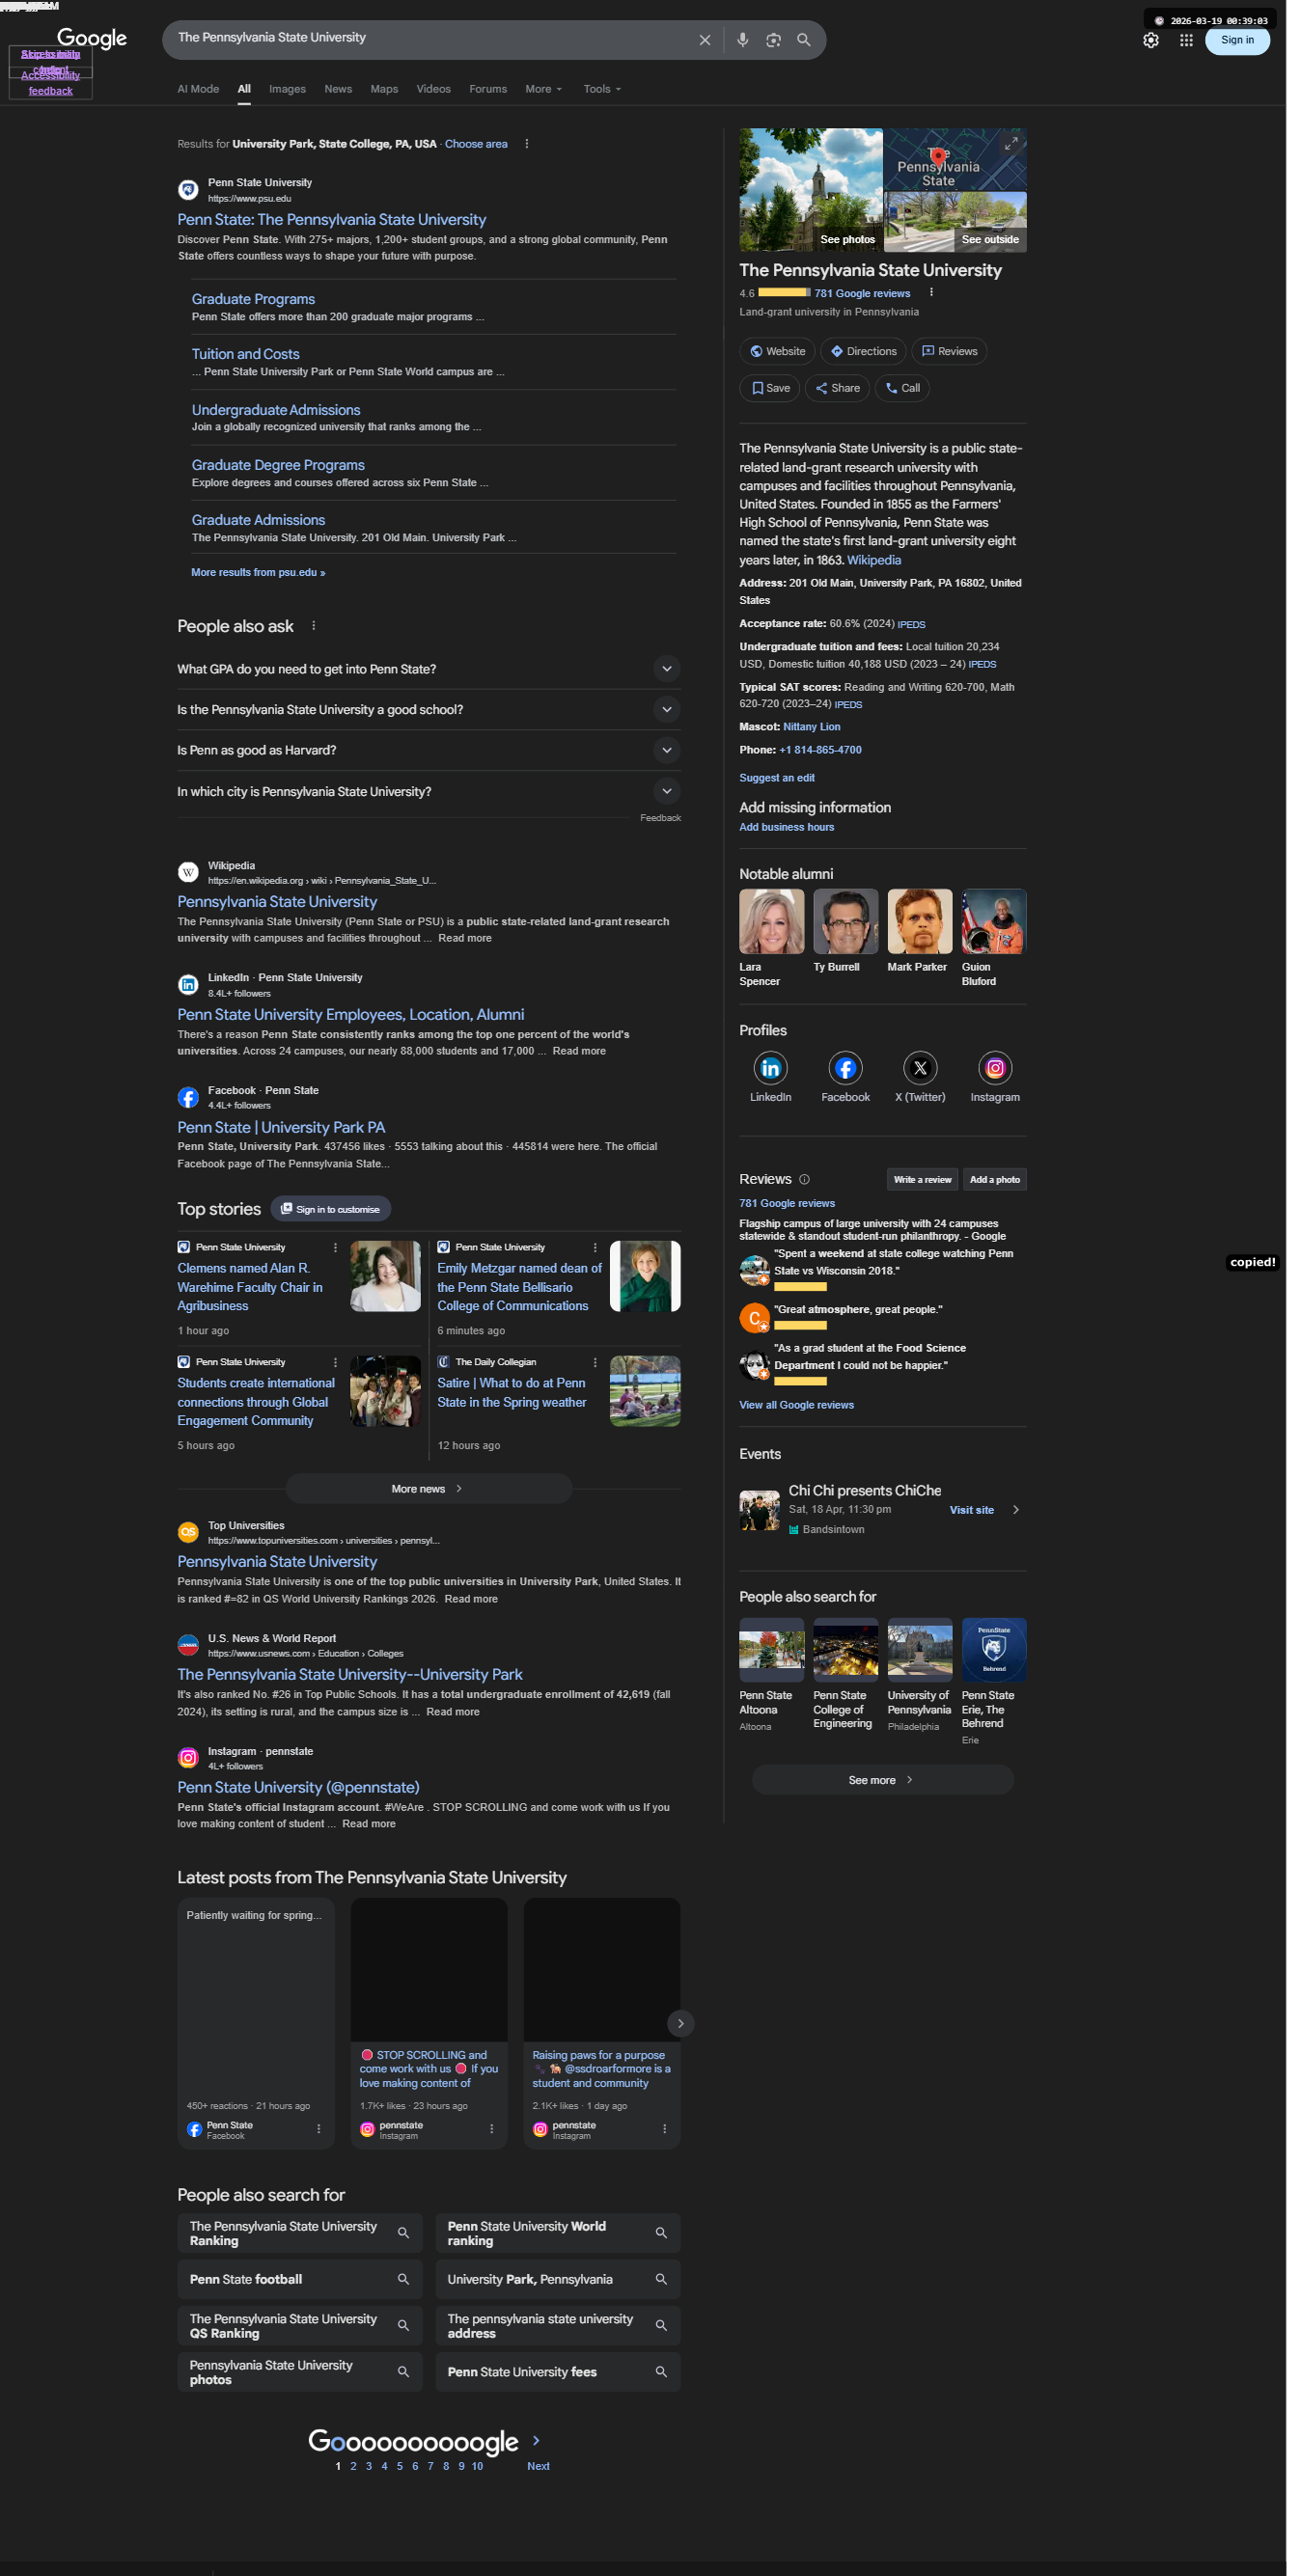Click the Call button
Image resolution: width=1301 pixels, height=2576 pixels.
point(902,388)
